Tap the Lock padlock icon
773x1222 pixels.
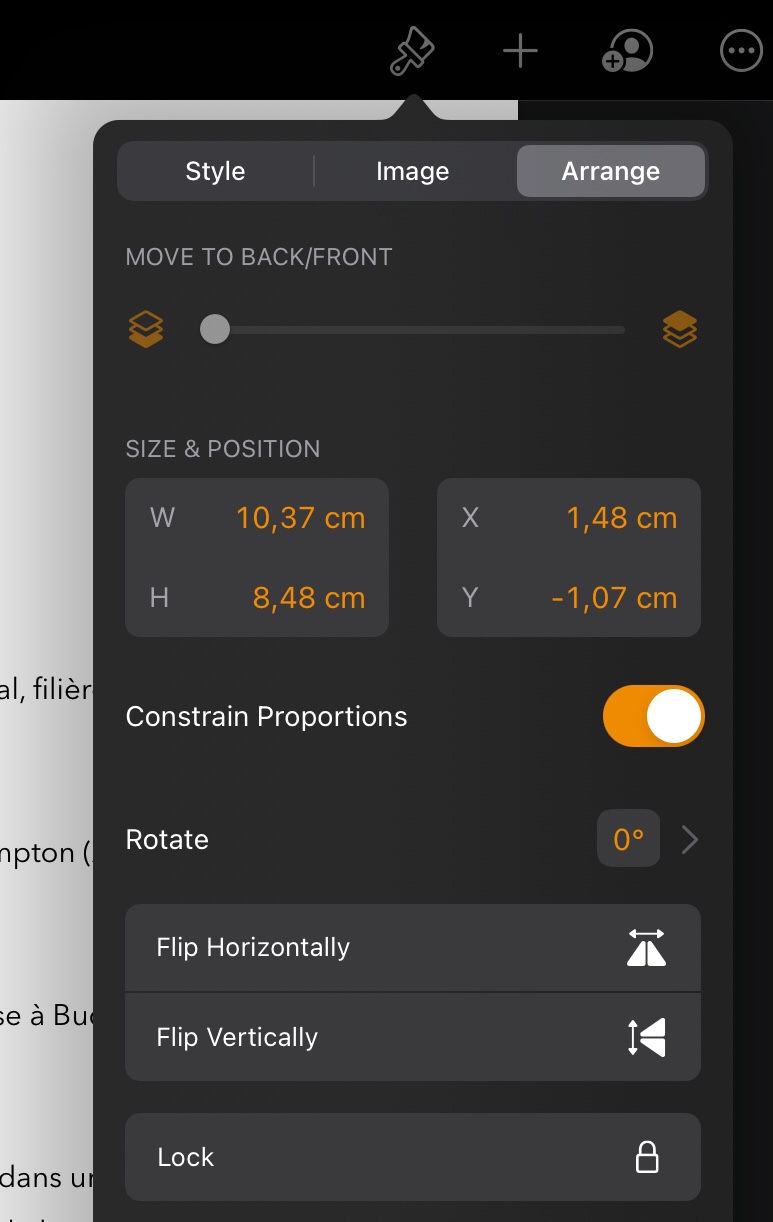pos(648,1157)
